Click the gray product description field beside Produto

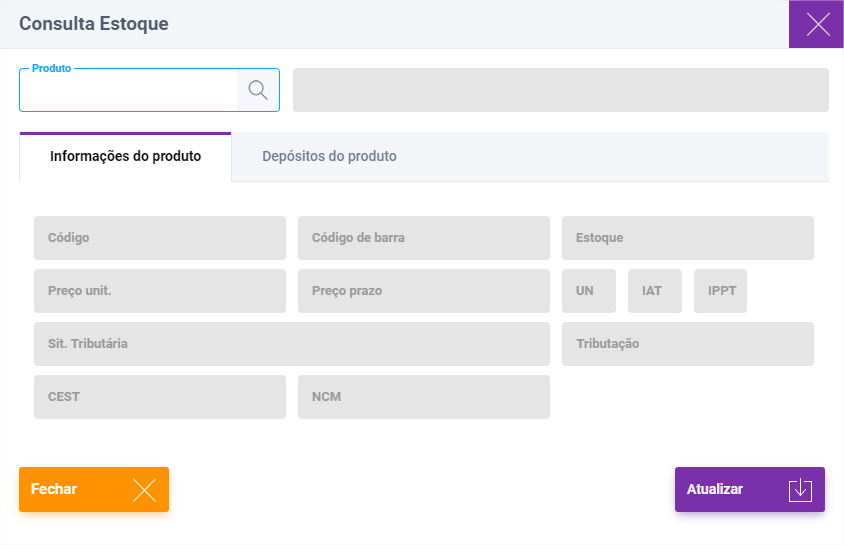point(561,90)
